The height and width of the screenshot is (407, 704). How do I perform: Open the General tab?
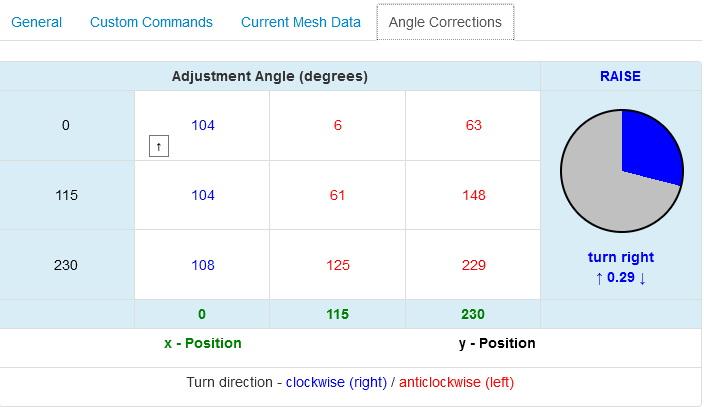[36, 22]
